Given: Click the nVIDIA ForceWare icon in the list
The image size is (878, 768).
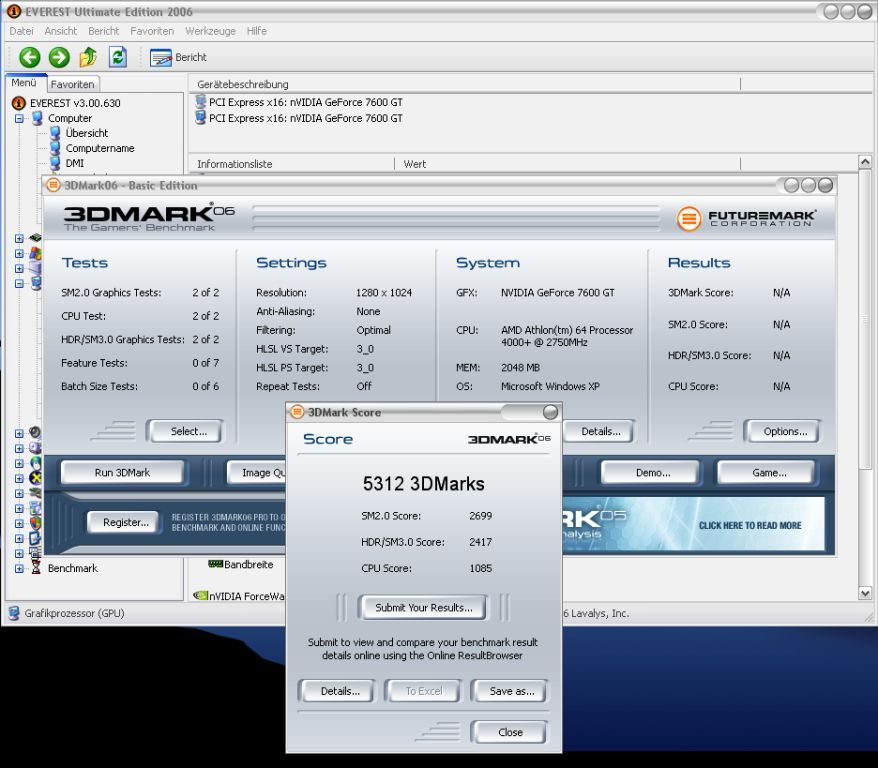Looking at the screenshot, I should click(x=200, y=596).
